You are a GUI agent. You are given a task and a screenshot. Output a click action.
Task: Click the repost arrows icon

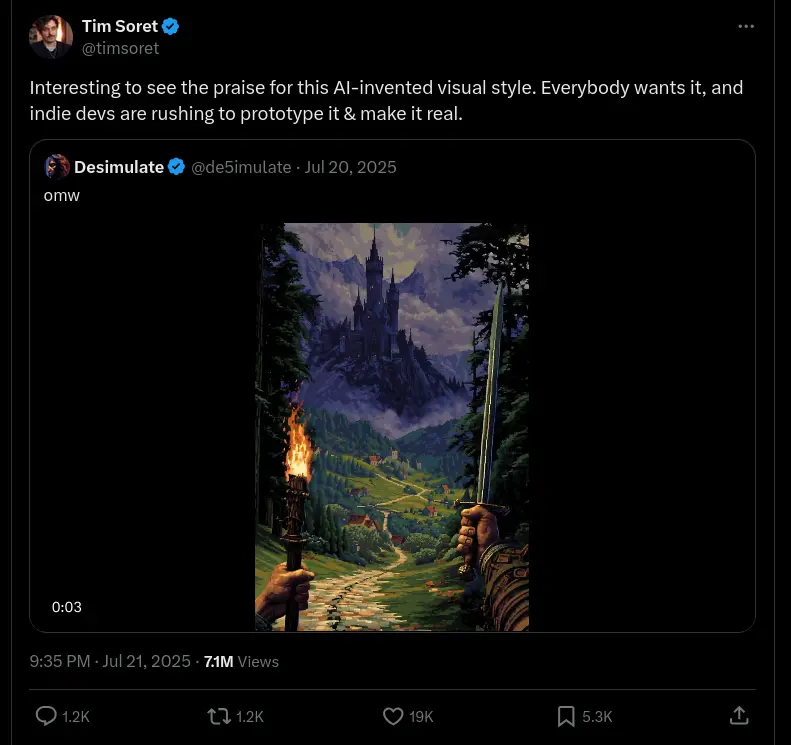click(x=218, y=716)
